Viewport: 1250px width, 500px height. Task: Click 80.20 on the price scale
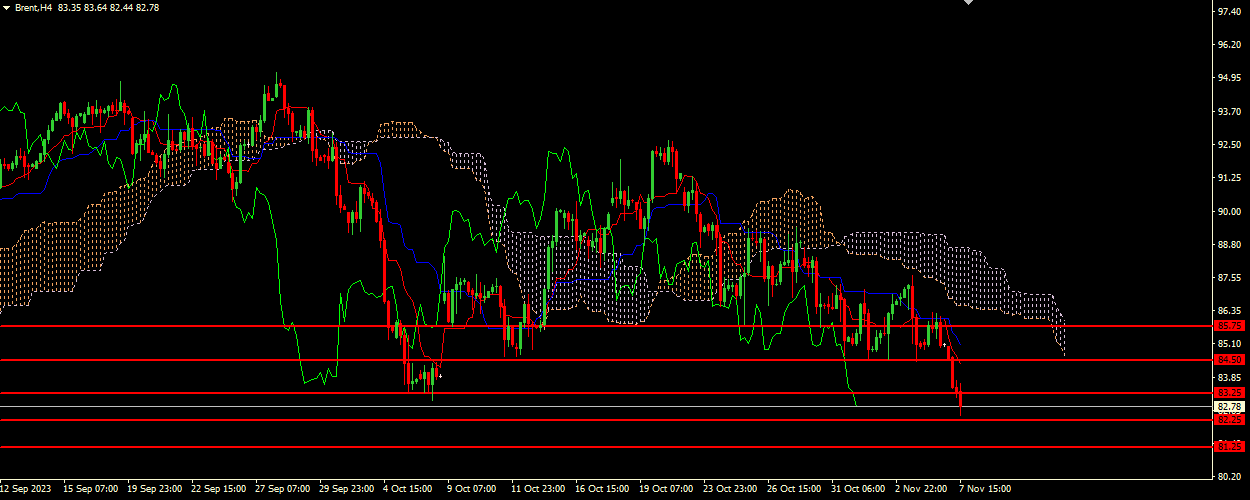1229,477
